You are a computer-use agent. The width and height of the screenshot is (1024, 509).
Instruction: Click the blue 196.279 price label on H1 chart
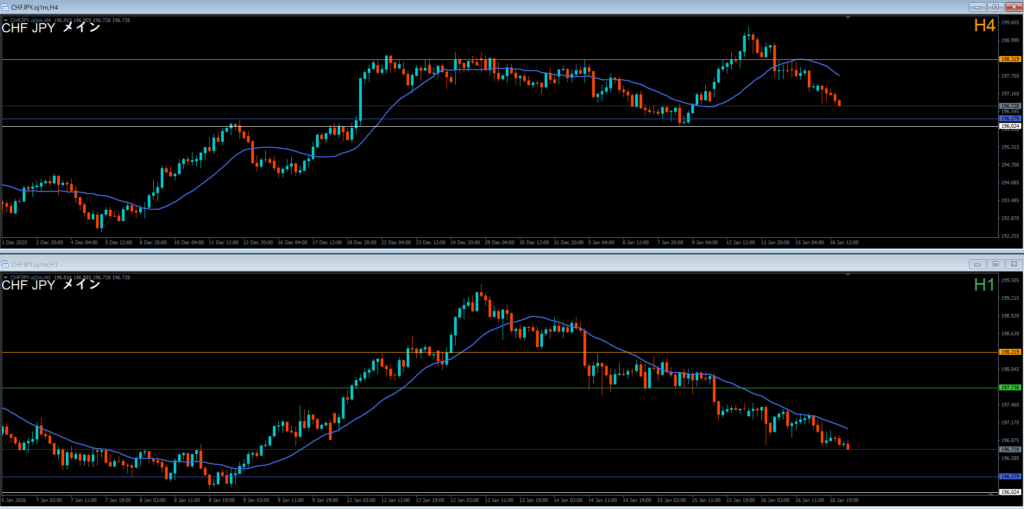pyautogui.click(x=1009, y=476)
